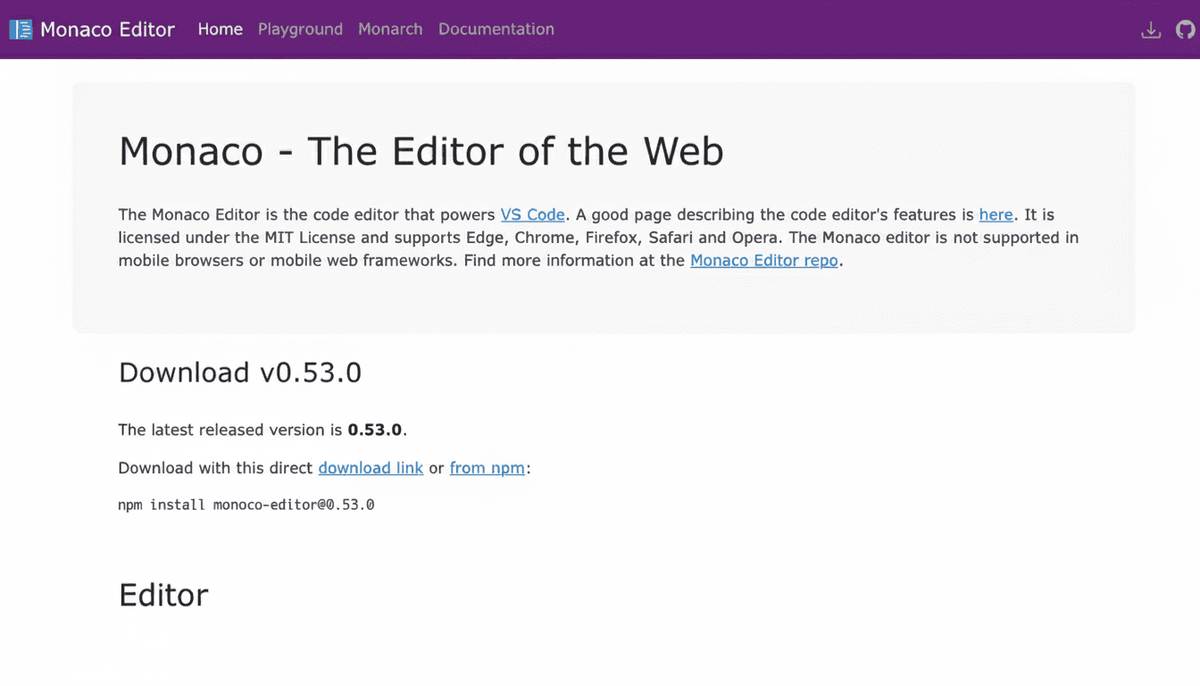The width and height of the screenshot is (1200, 686).
Task: Open the Monaco Editor repo link
Action: pyautogui.click(x=764, y=260)
